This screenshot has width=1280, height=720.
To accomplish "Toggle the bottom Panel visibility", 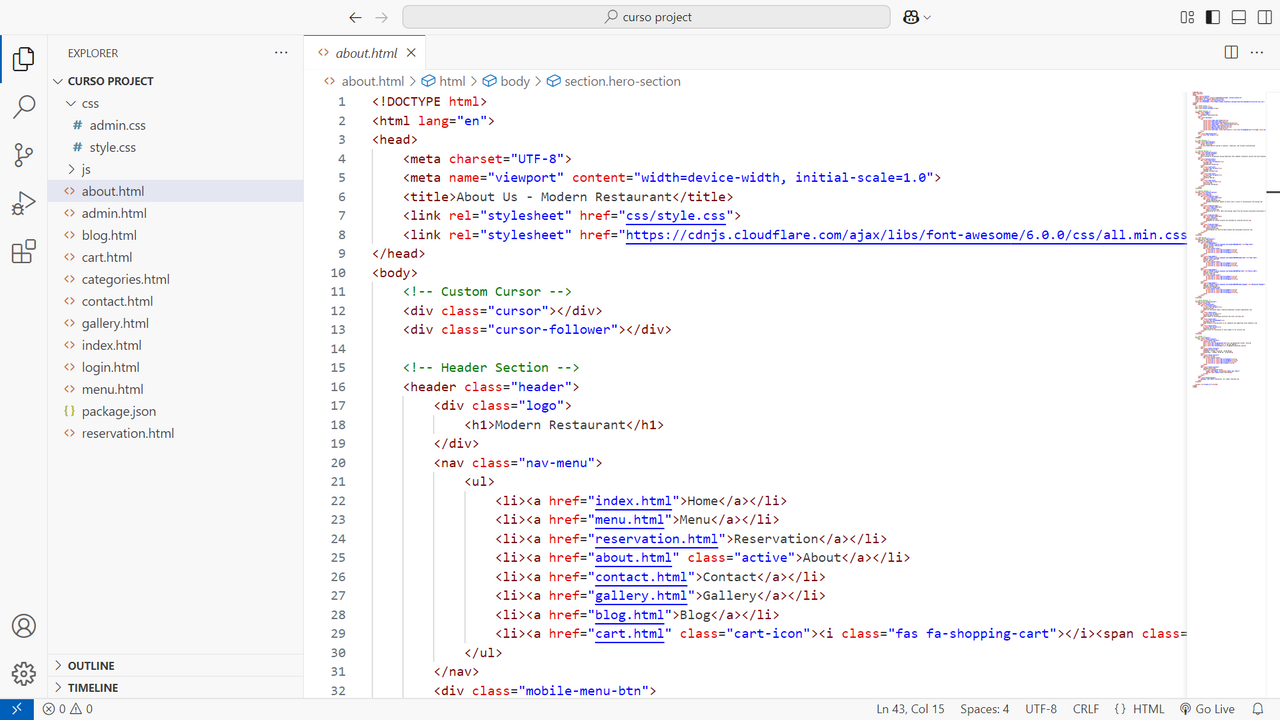I will [x=1239, y=17].
